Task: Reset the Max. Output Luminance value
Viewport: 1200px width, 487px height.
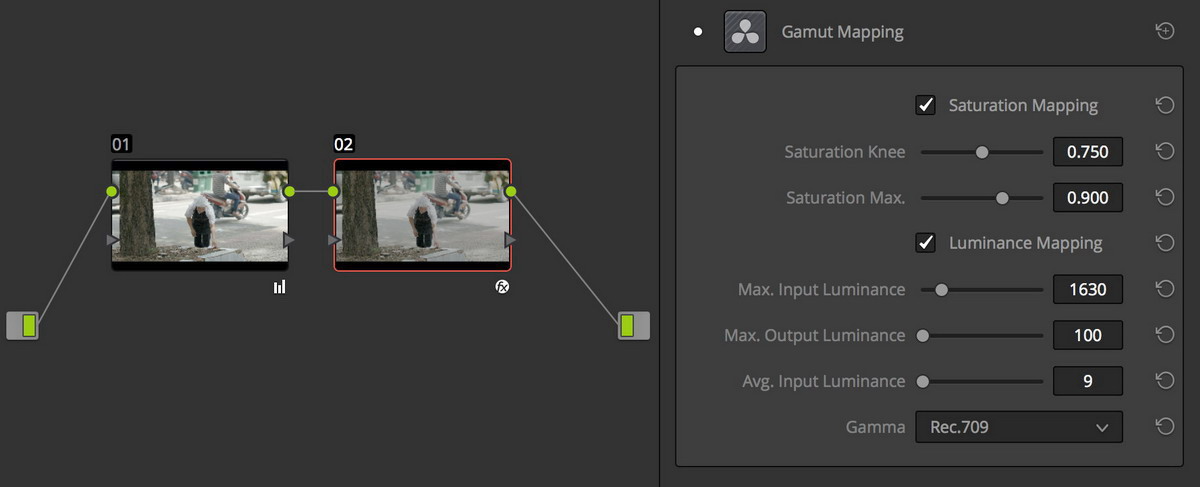Action: point(1164,335)
